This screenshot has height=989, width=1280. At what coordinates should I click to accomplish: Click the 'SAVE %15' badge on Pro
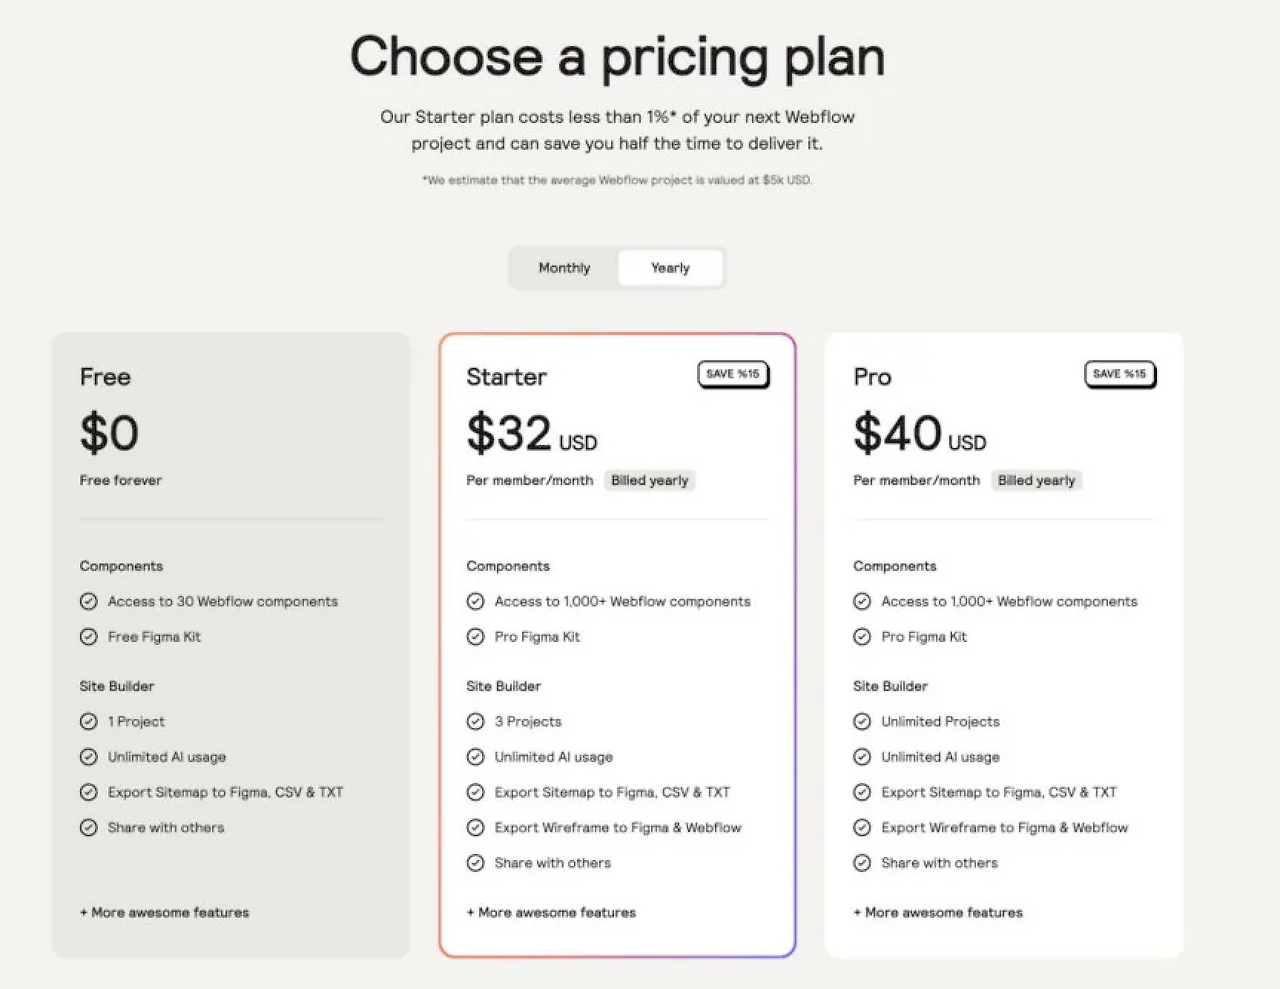tap(1120, 374)
